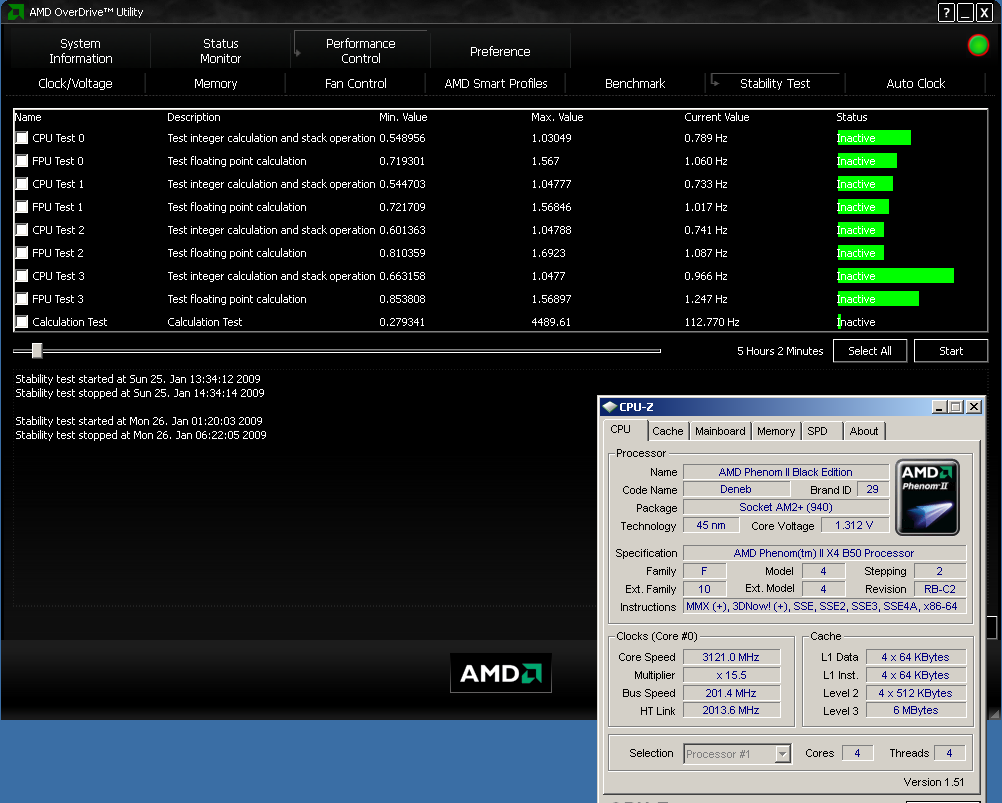The height and width of the screenshot is (803, 1002).
Task: Open the OverDrive help question mark button
Action: tap(946, 12)
